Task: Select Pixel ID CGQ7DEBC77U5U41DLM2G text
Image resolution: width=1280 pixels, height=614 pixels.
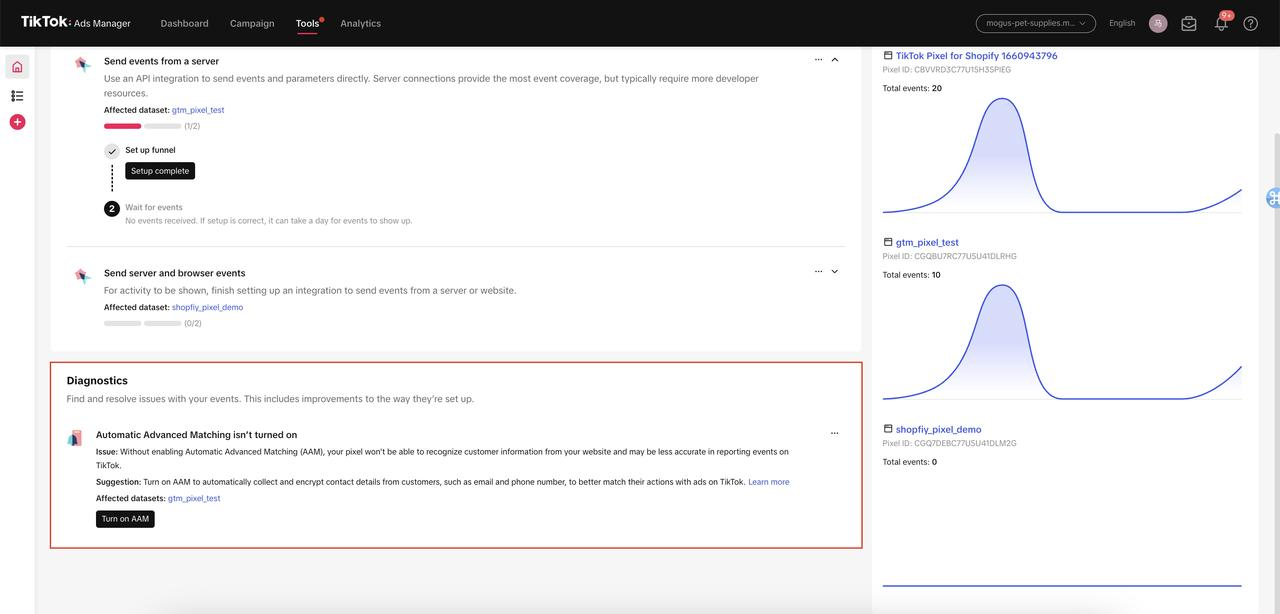Action: tap(949, 443)
